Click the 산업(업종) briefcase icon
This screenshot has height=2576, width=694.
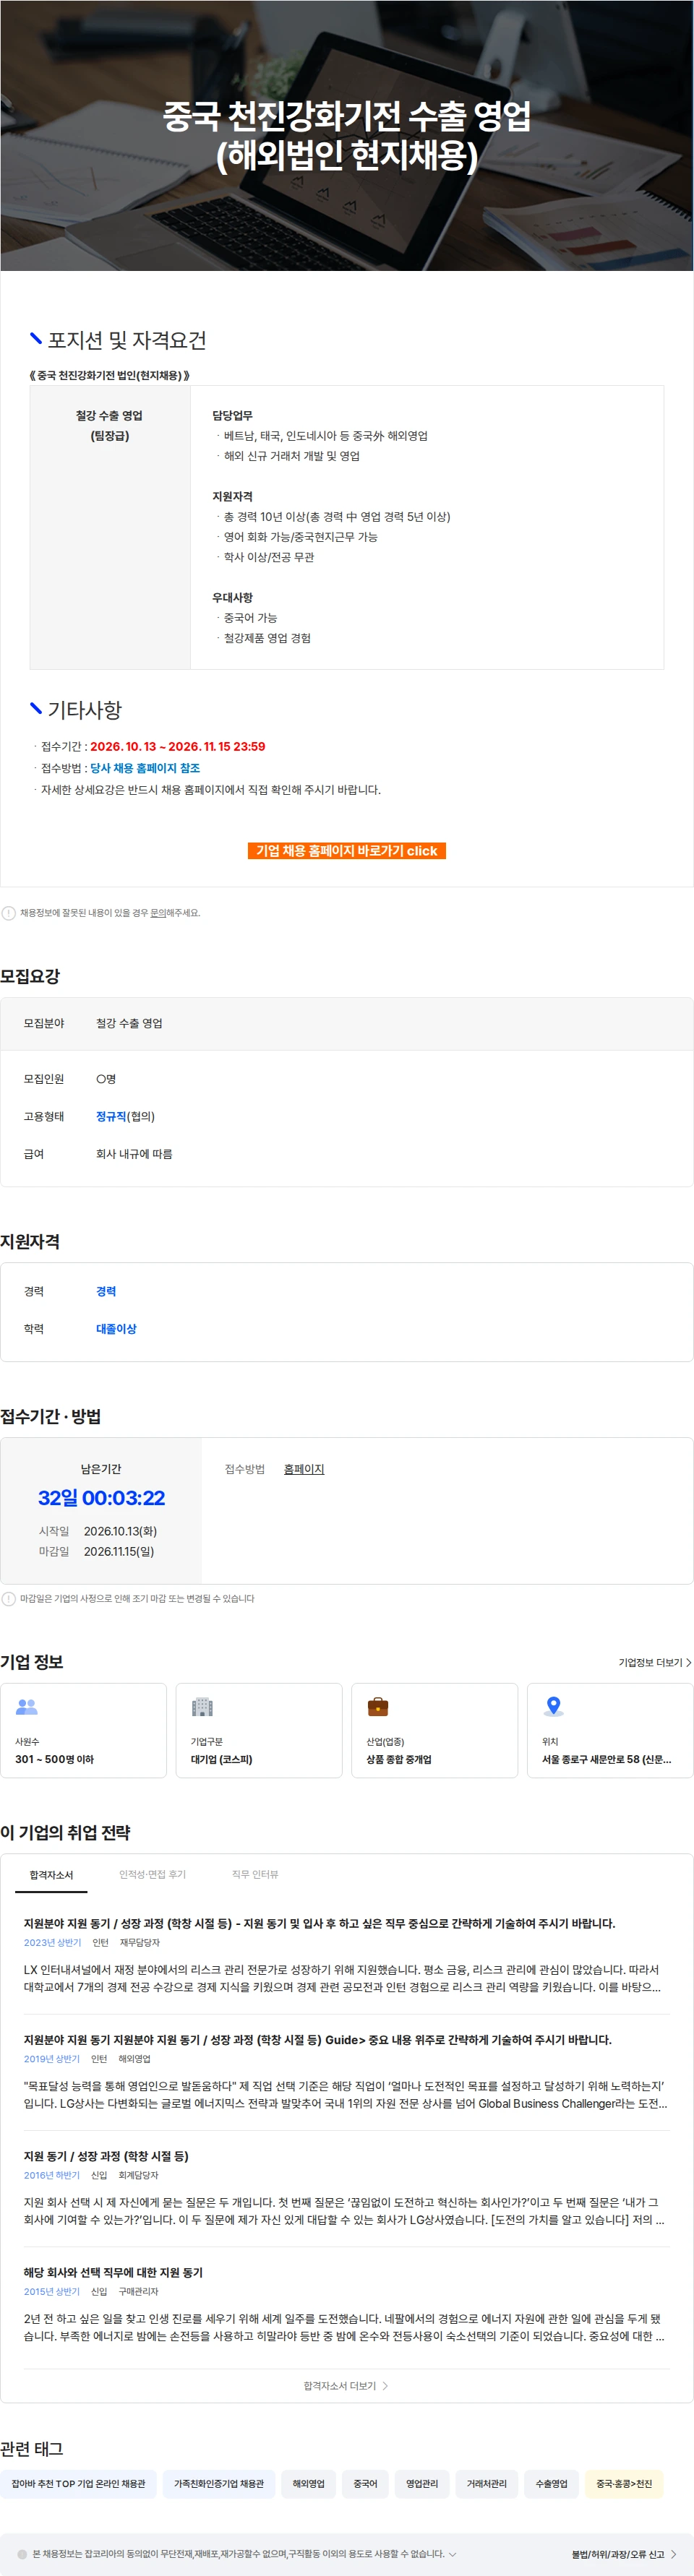click(378, 1707)
